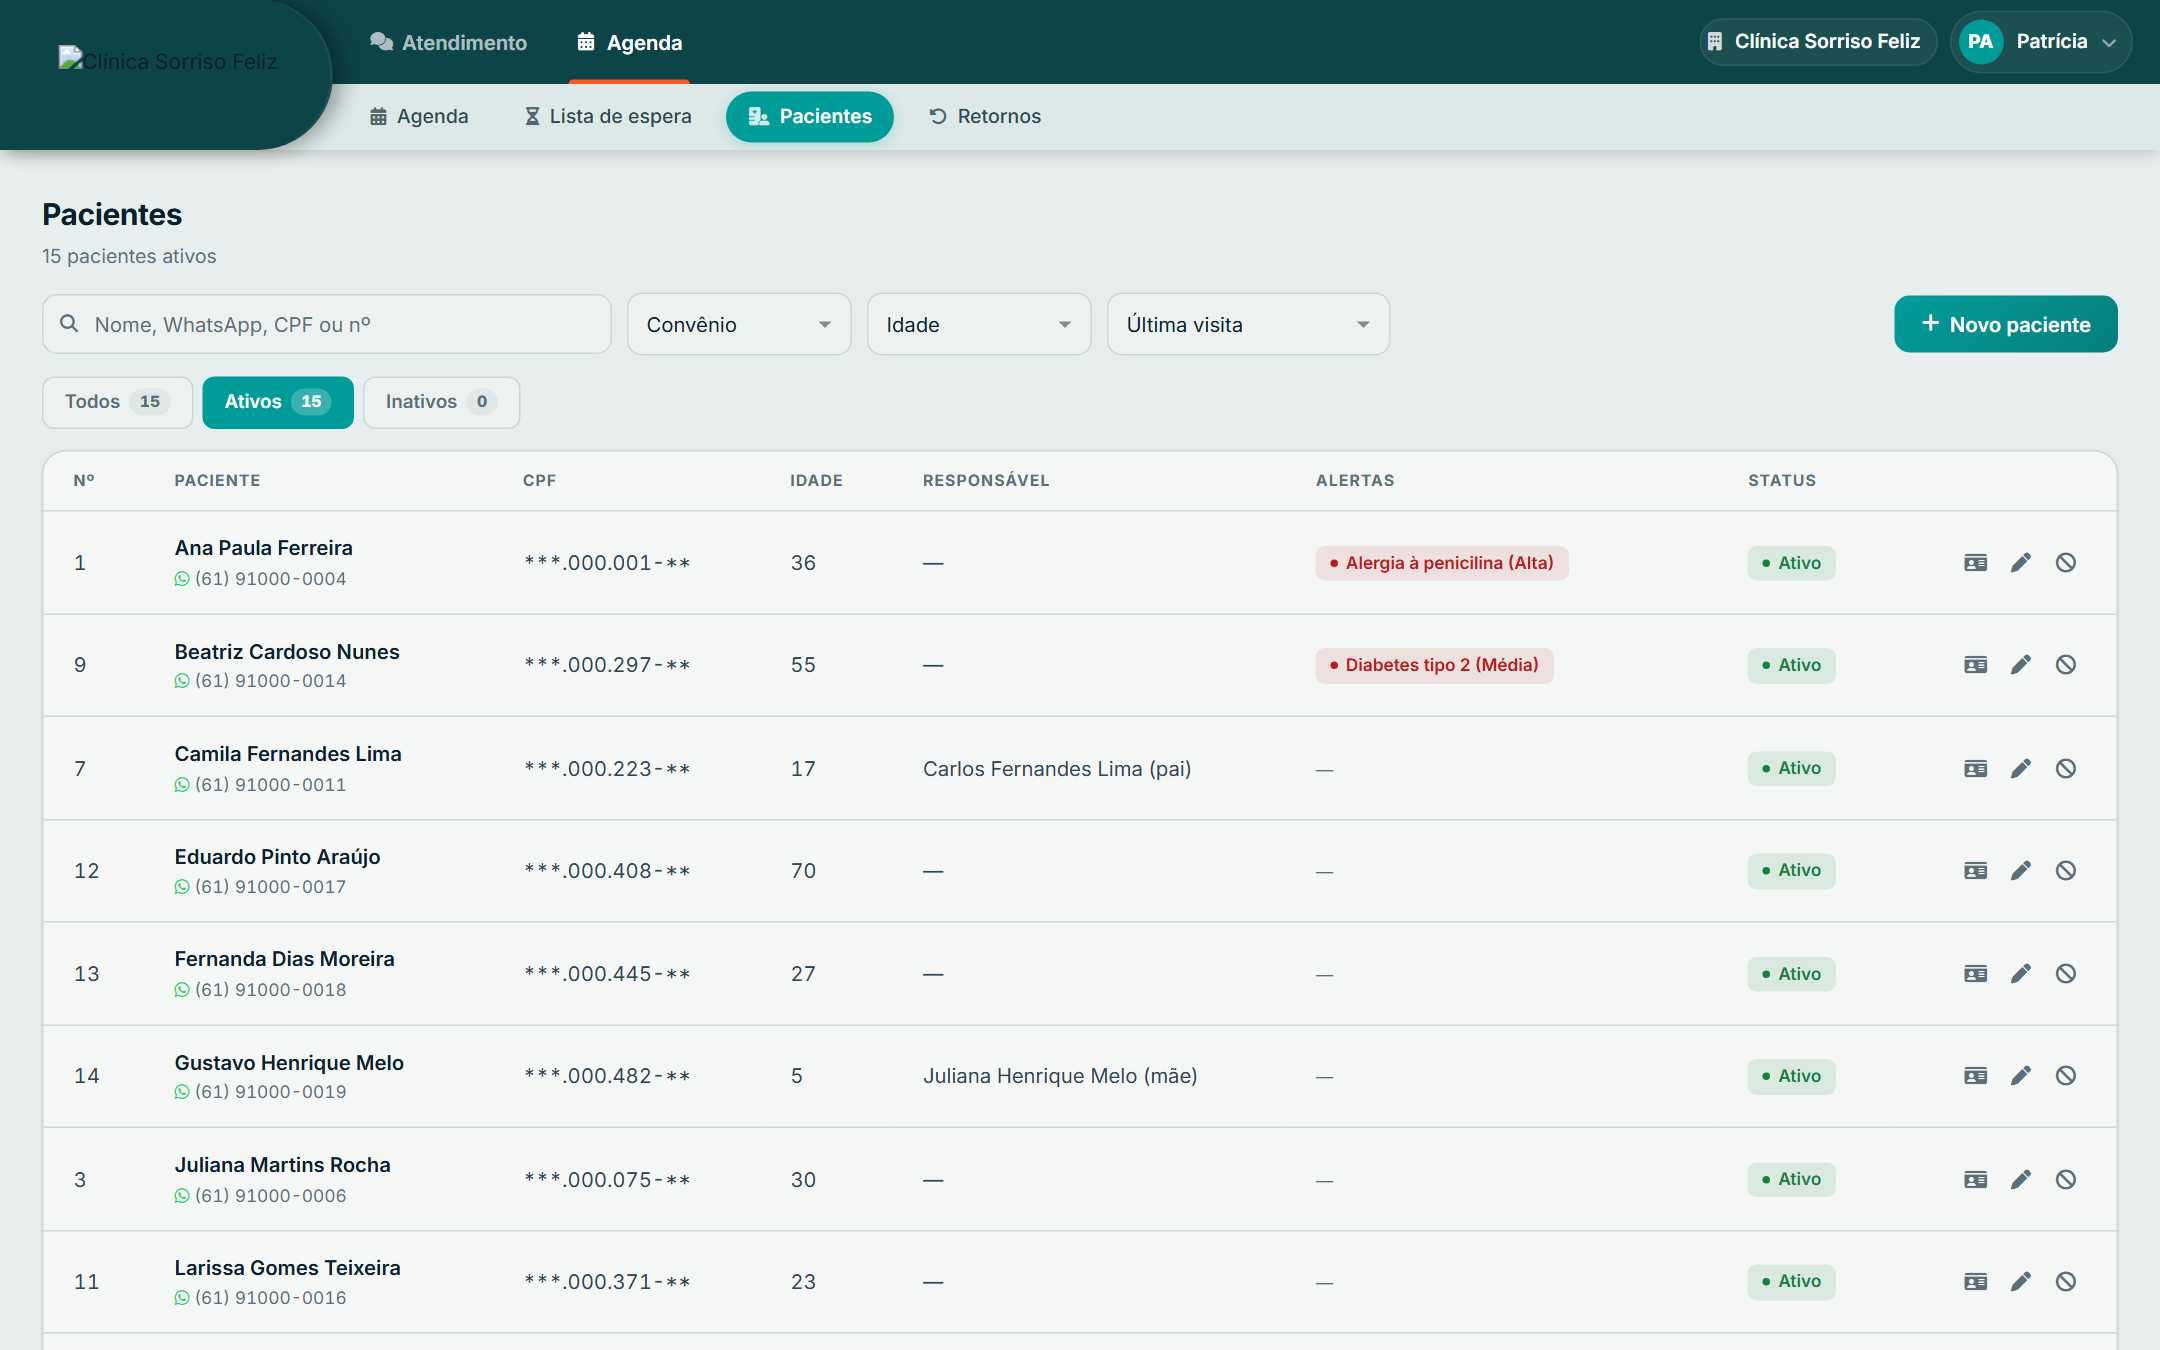Click responsible Juliana Henrique Melo (mãe)
2160x1350 pixels.
pos(1060,1076)
